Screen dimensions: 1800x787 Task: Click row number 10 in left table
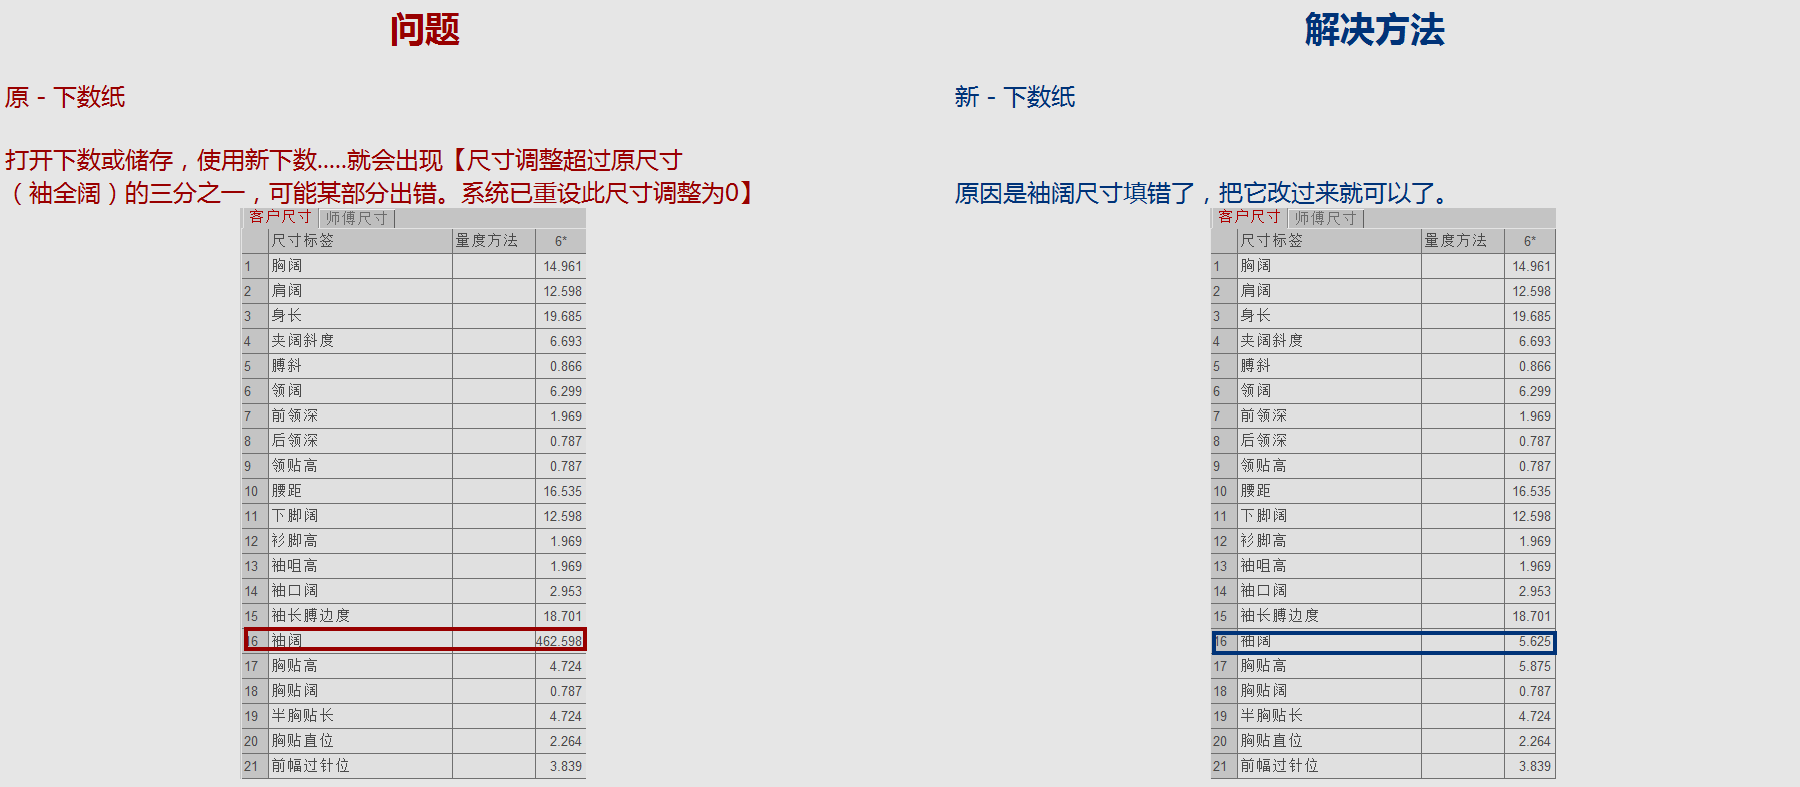click(x=252, y=491)
